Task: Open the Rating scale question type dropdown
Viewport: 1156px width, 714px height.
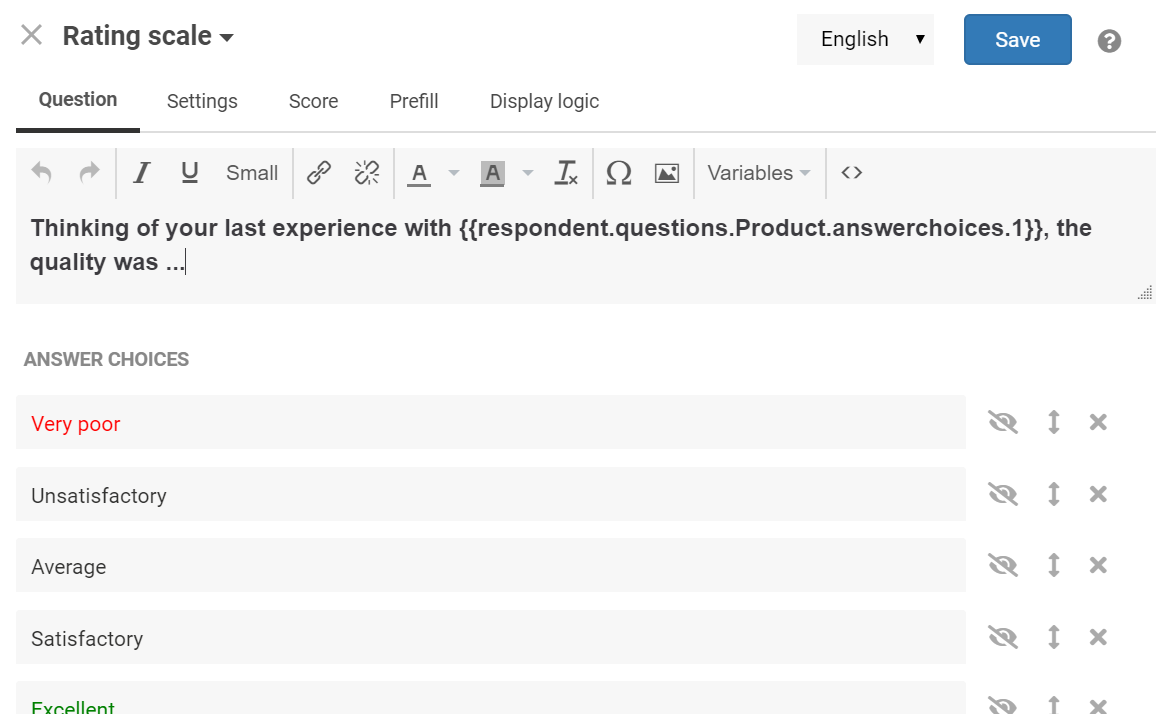Action: pos(148,36)
